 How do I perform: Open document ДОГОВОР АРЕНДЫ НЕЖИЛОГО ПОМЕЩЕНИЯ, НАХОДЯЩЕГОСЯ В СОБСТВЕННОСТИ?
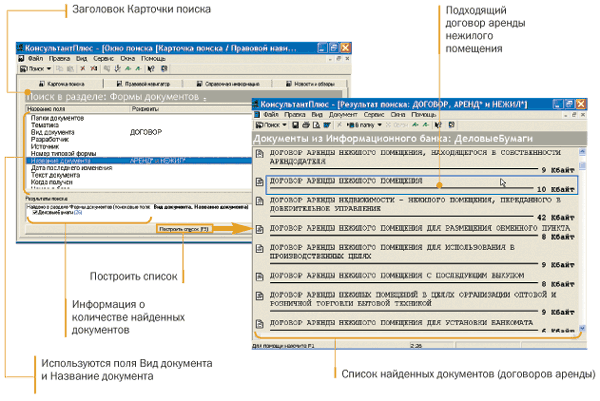415,157
